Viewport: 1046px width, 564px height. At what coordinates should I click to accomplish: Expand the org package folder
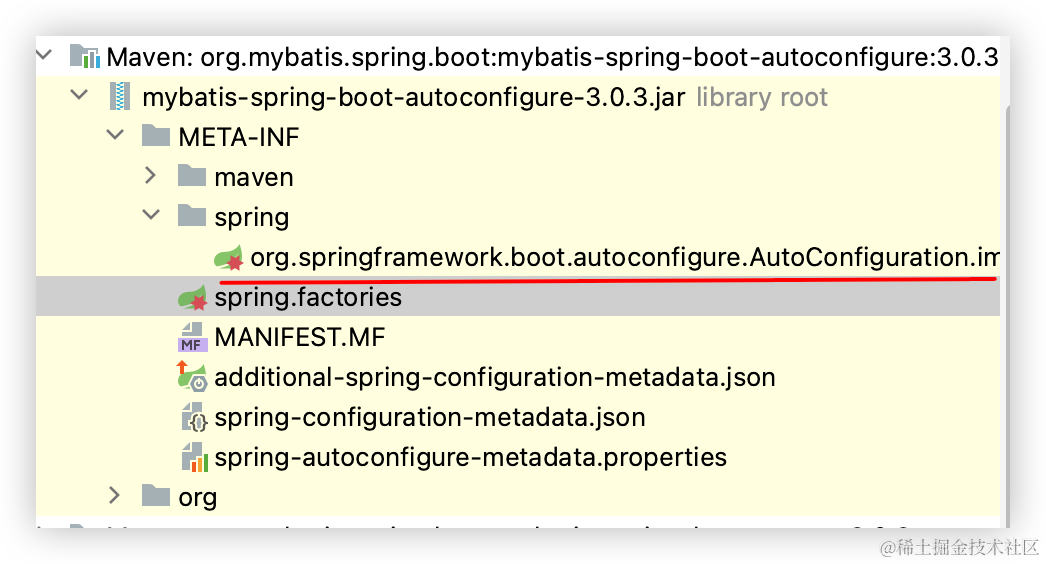114,497
